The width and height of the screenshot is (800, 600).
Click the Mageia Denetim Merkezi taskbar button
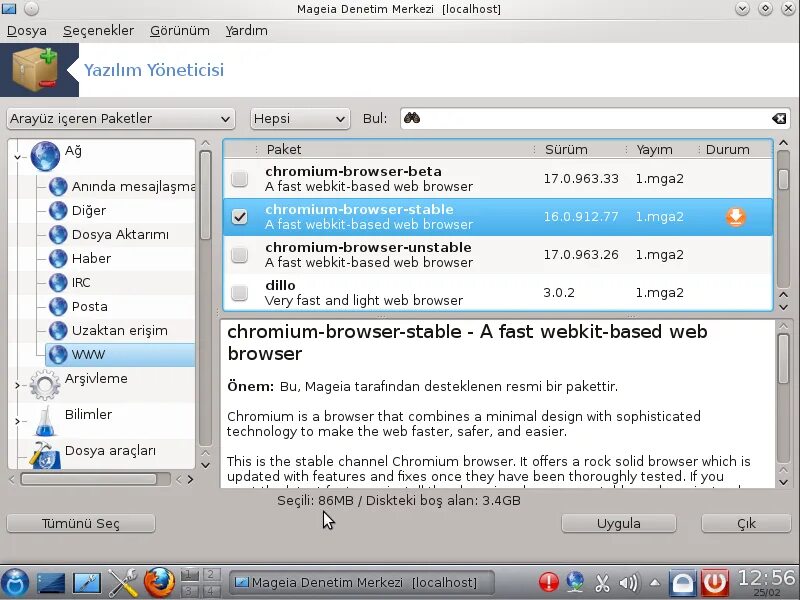362,583
